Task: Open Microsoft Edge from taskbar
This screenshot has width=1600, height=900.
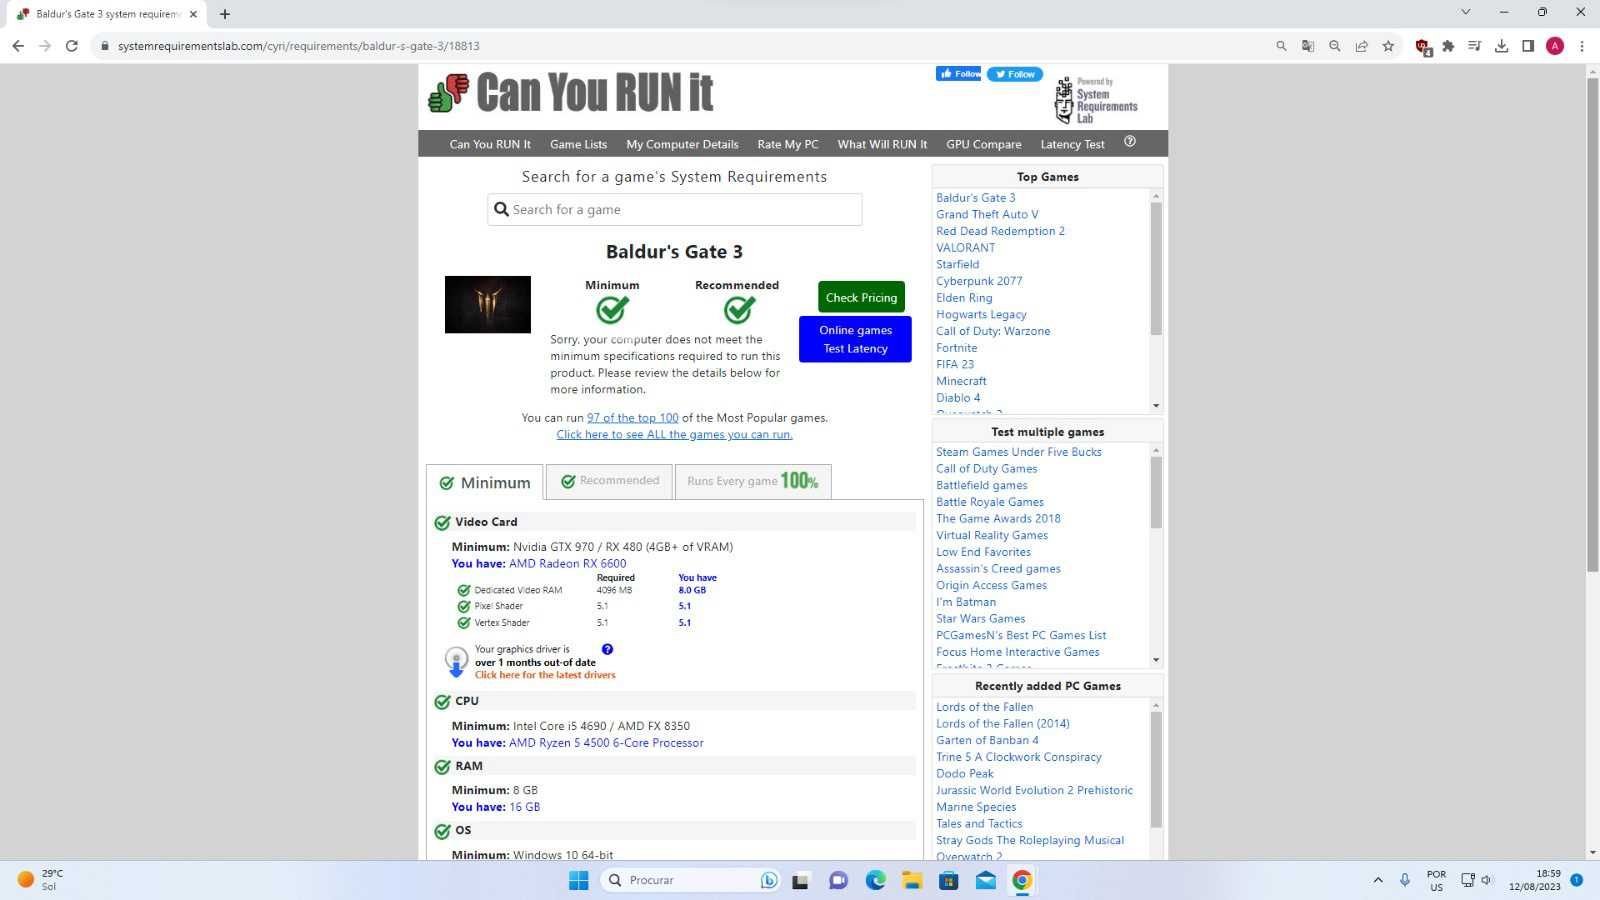Action: pos(876,880)
